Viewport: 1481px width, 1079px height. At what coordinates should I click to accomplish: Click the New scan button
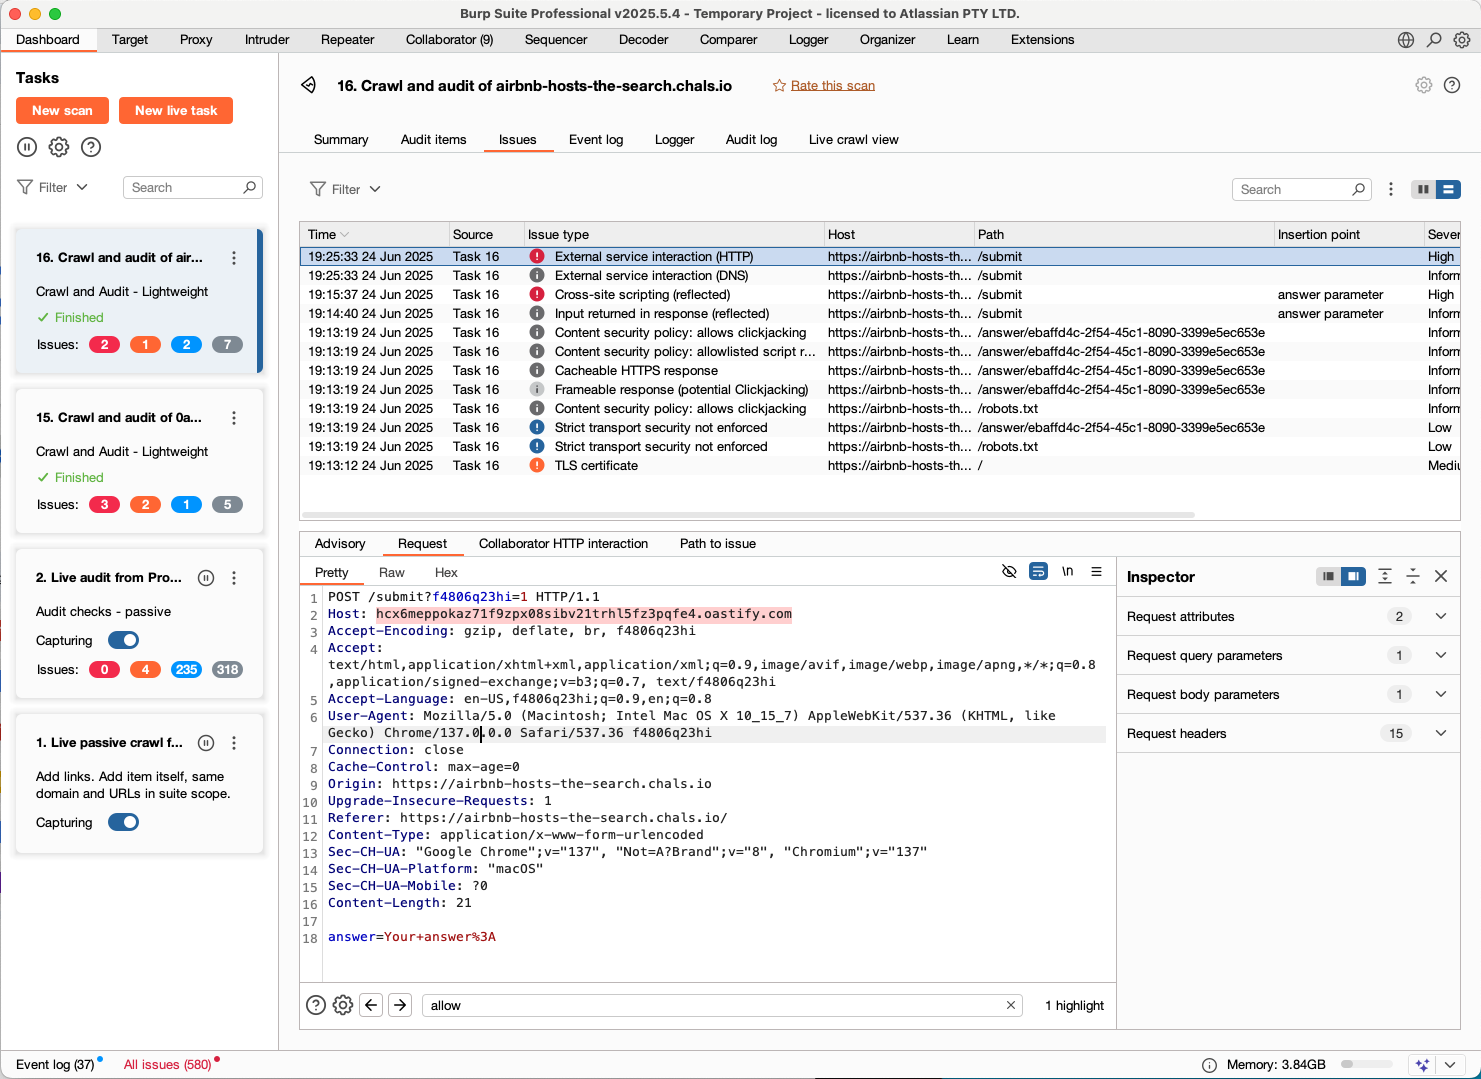pyautogui.click(x=62, y=110)
